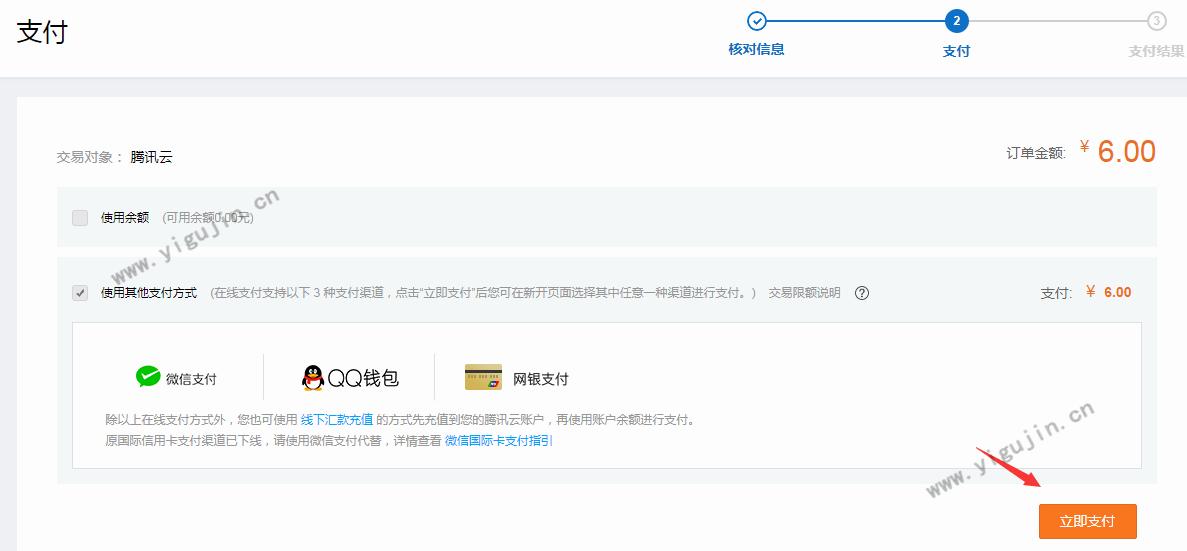The height and width of the screenshot is (551, 1187).
Task: Click the step 3 circle for 支付结果
Action: point(1156,21)
